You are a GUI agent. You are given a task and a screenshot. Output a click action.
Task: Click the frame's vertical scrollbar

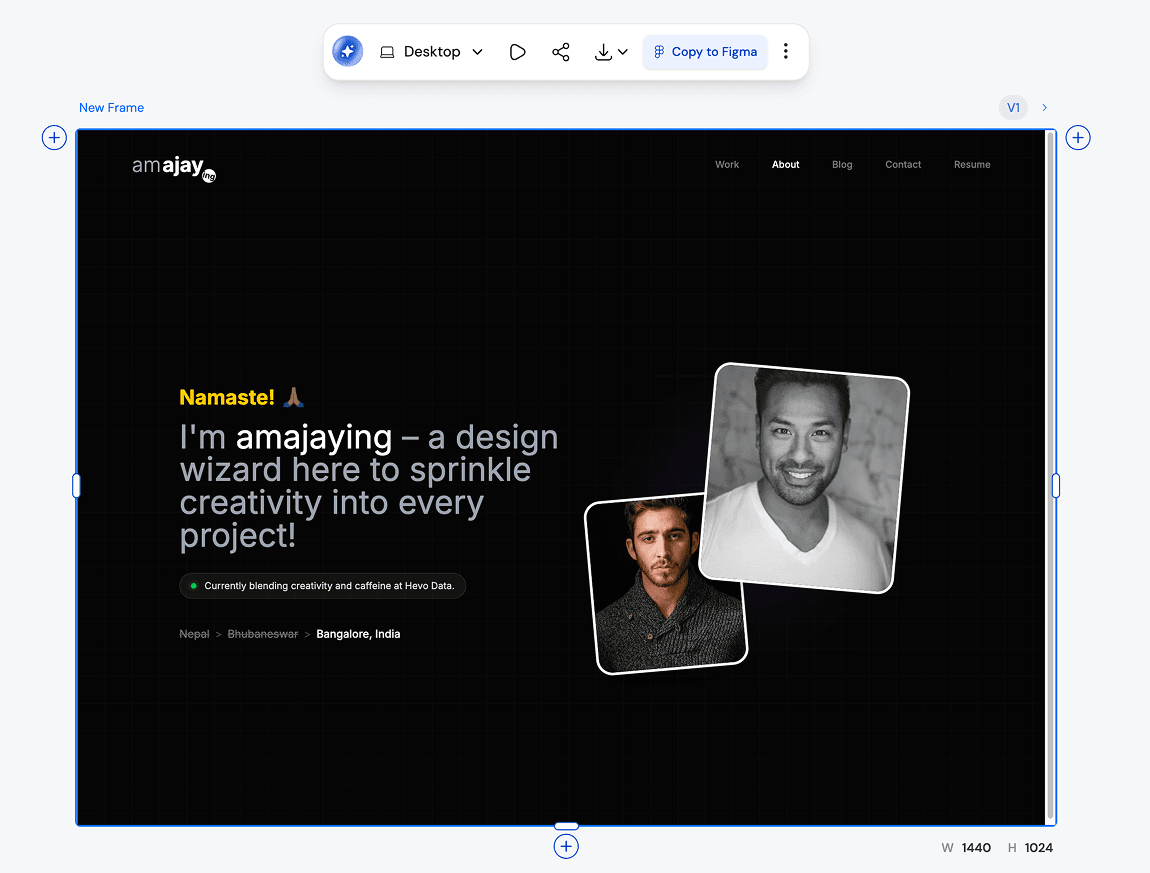point(1049,470)
